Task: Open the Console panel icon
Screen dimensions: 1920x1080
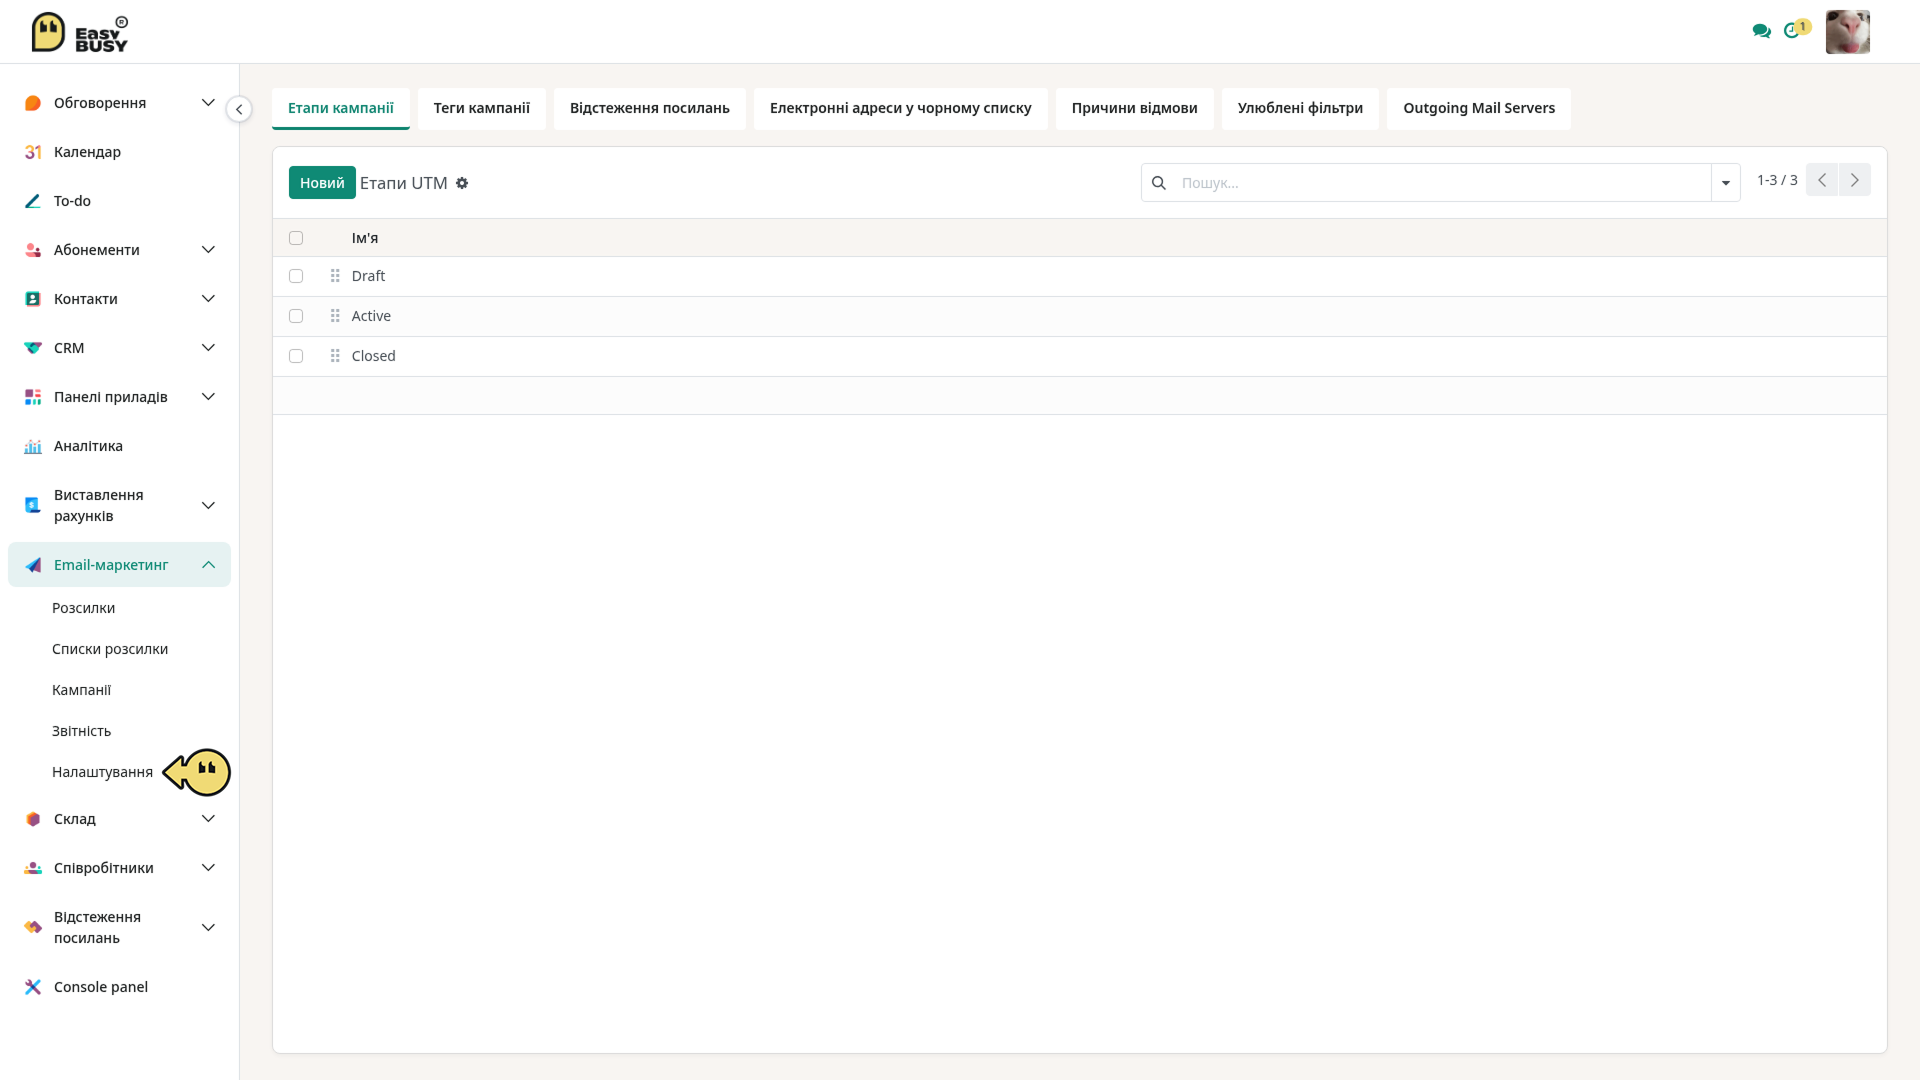Action: (33, 987)
